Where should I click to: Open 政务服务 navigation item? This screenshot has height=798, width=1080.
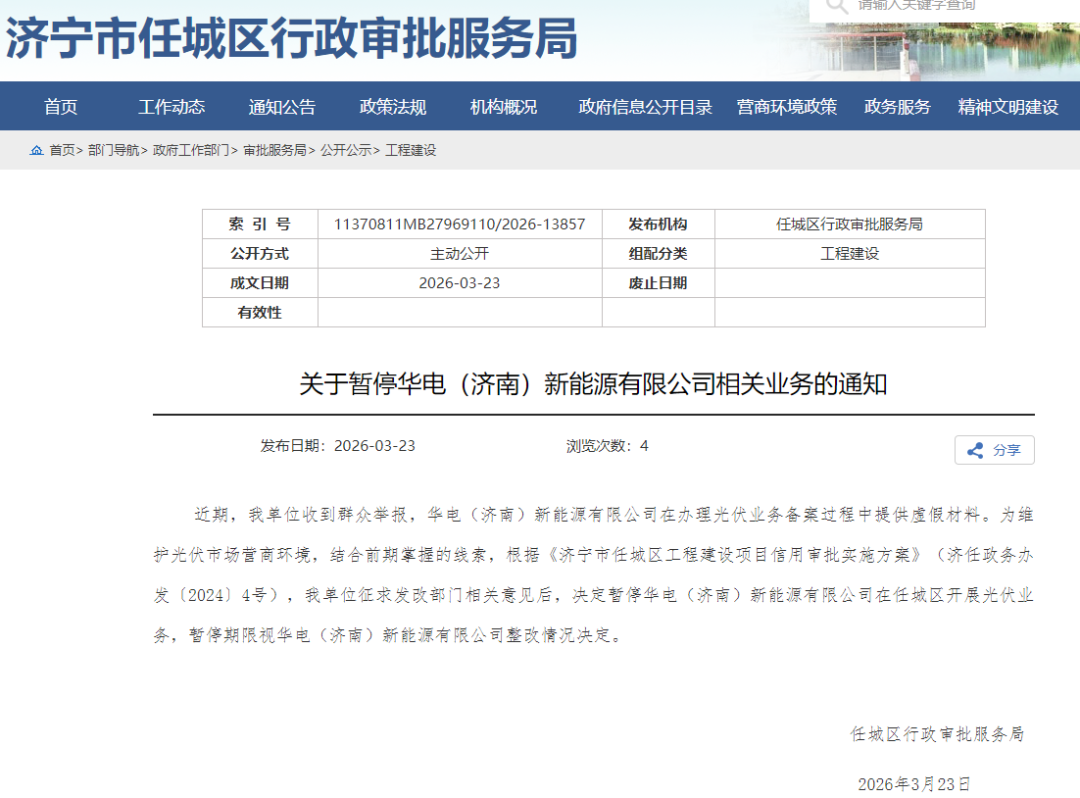click(897, 107)
